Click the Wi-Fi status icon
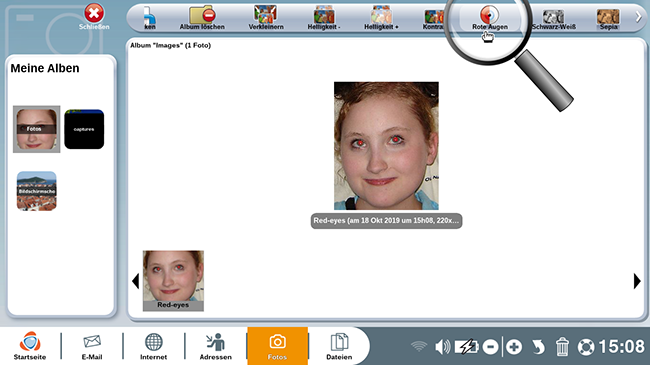The width and height of the screenshot is (650, 365). click(x=419, y=346)
